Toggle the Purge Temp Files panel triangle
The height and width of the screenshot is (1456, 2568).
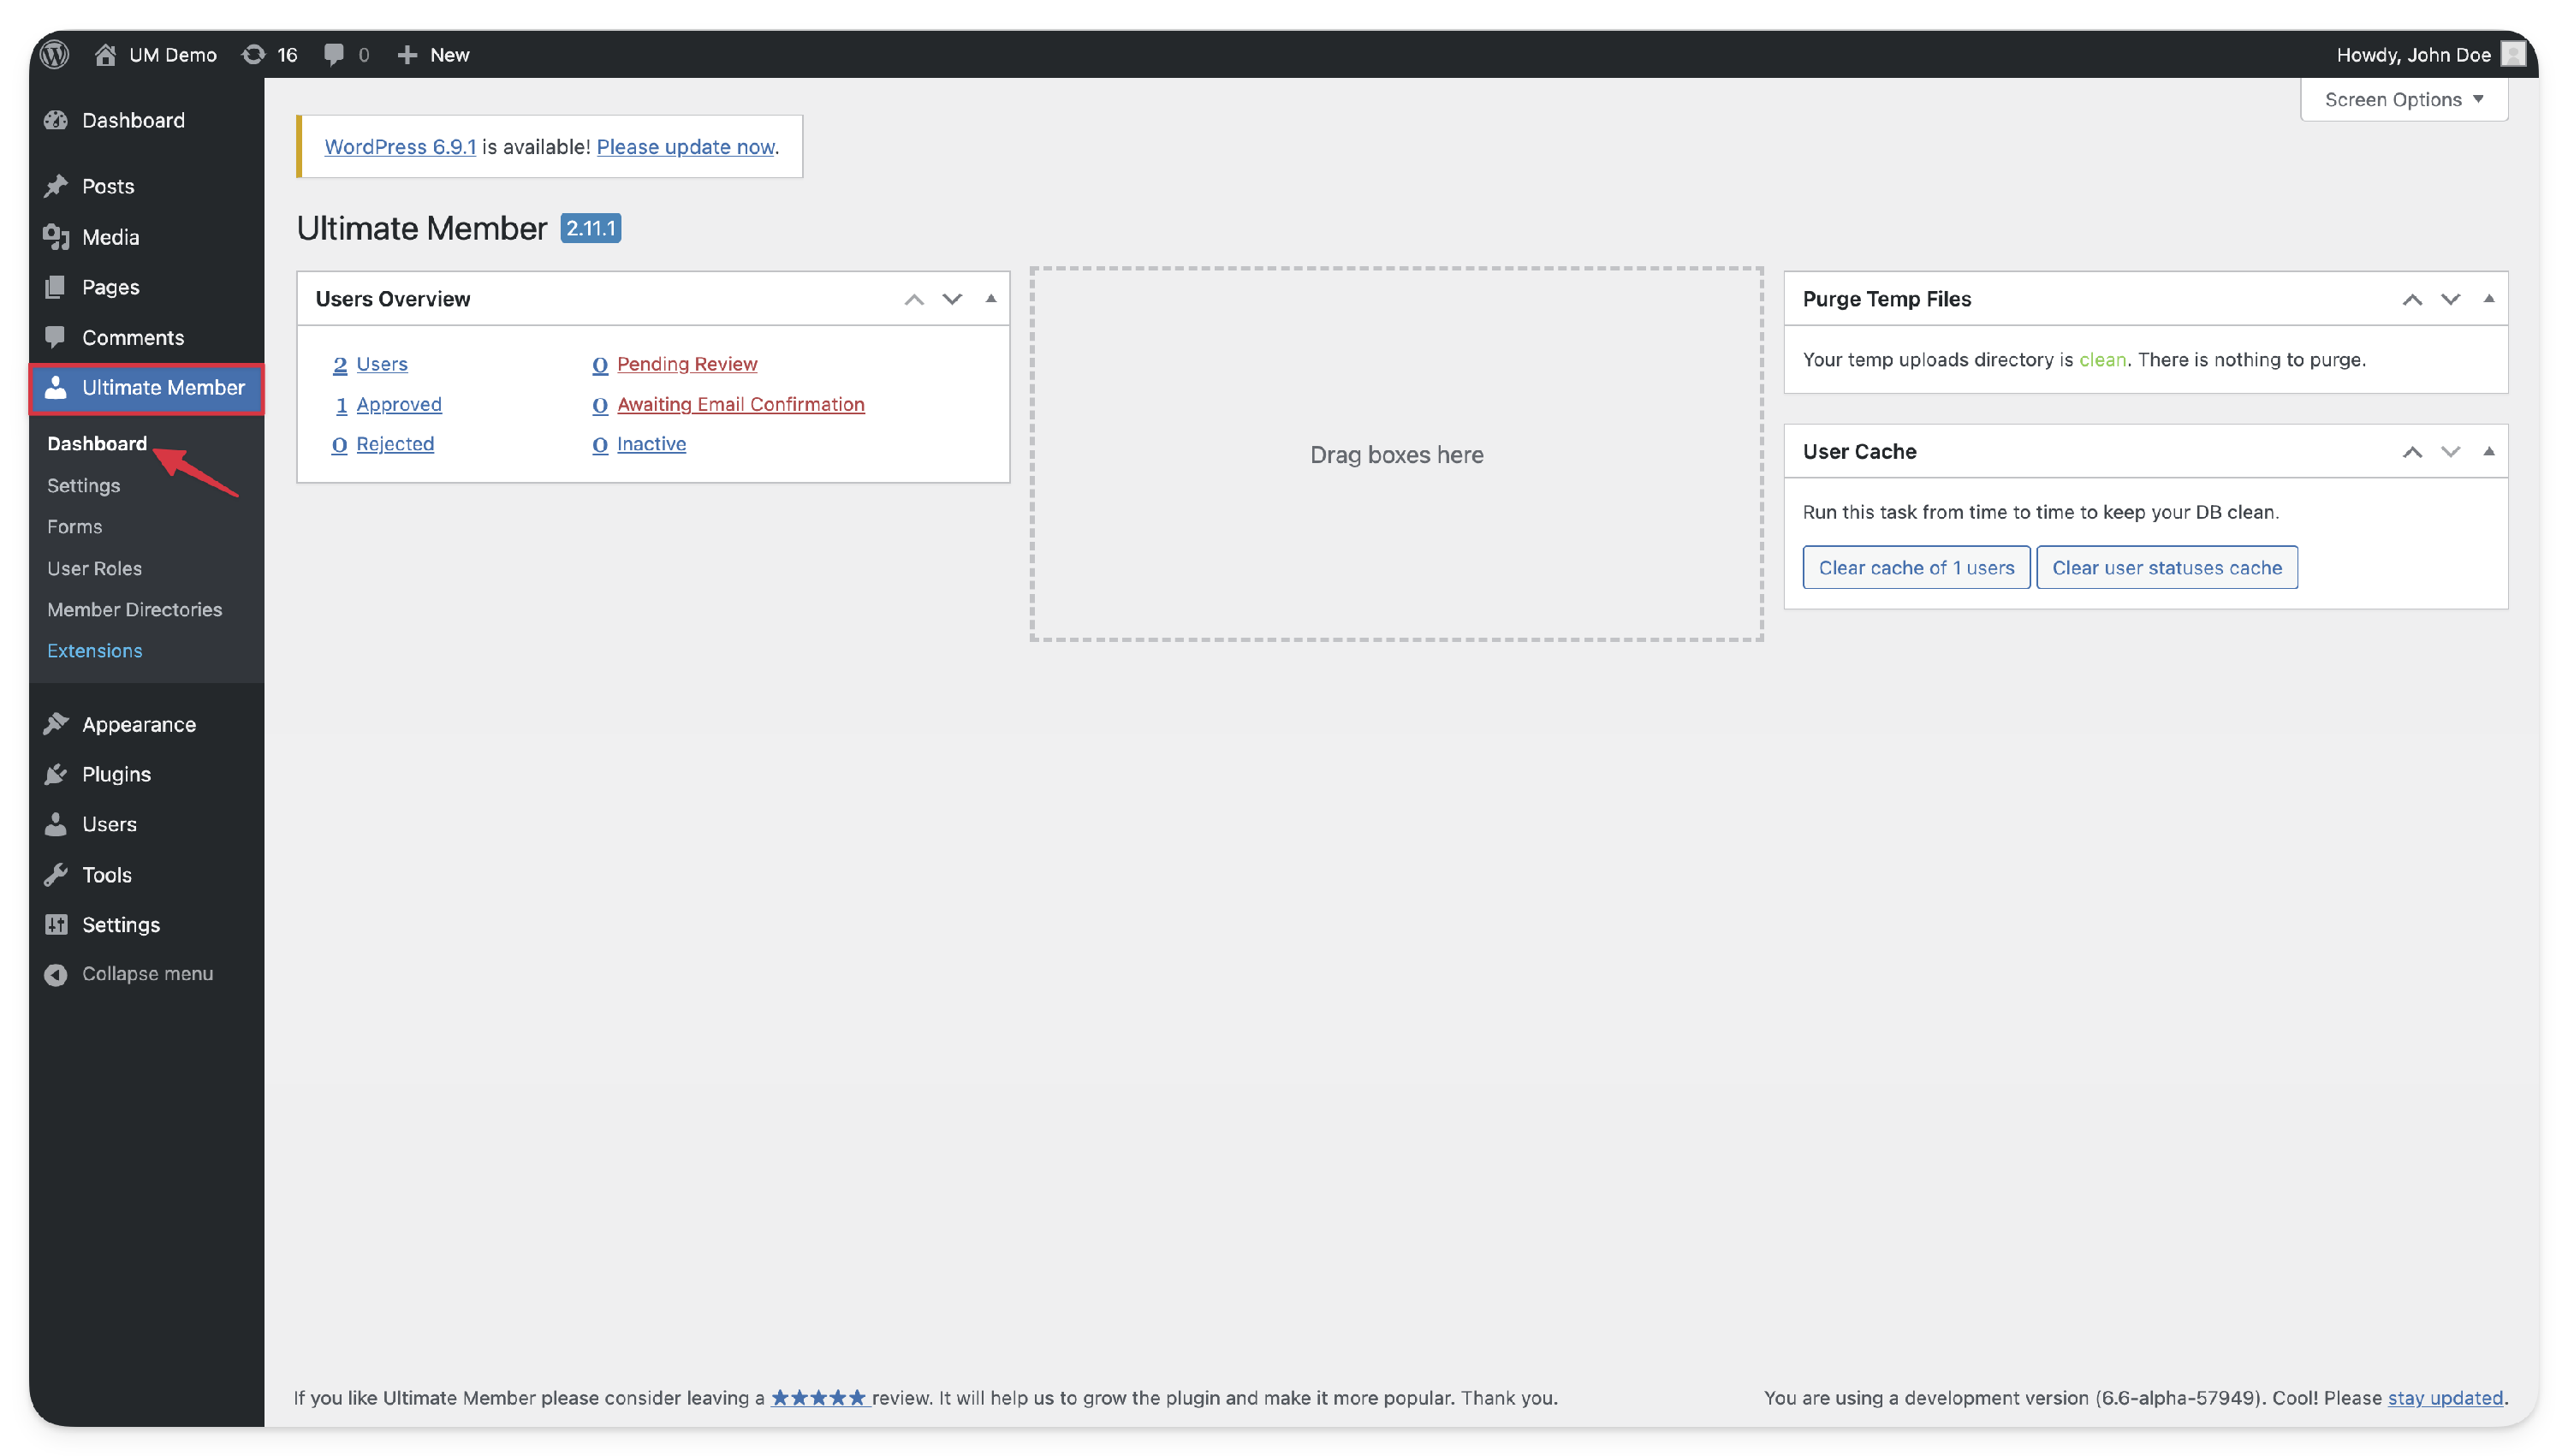[x=2488, y=298]
